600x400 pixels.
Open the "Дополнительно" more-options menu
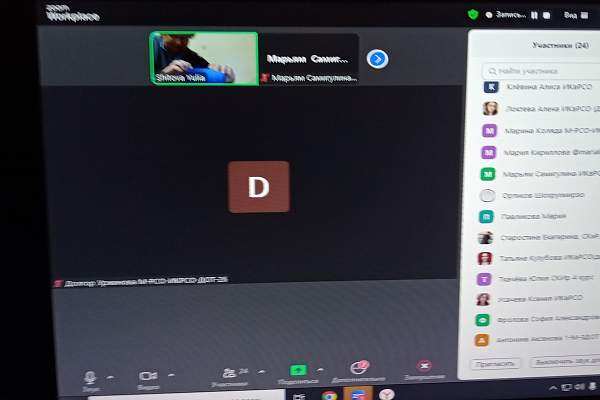[359, 371]
